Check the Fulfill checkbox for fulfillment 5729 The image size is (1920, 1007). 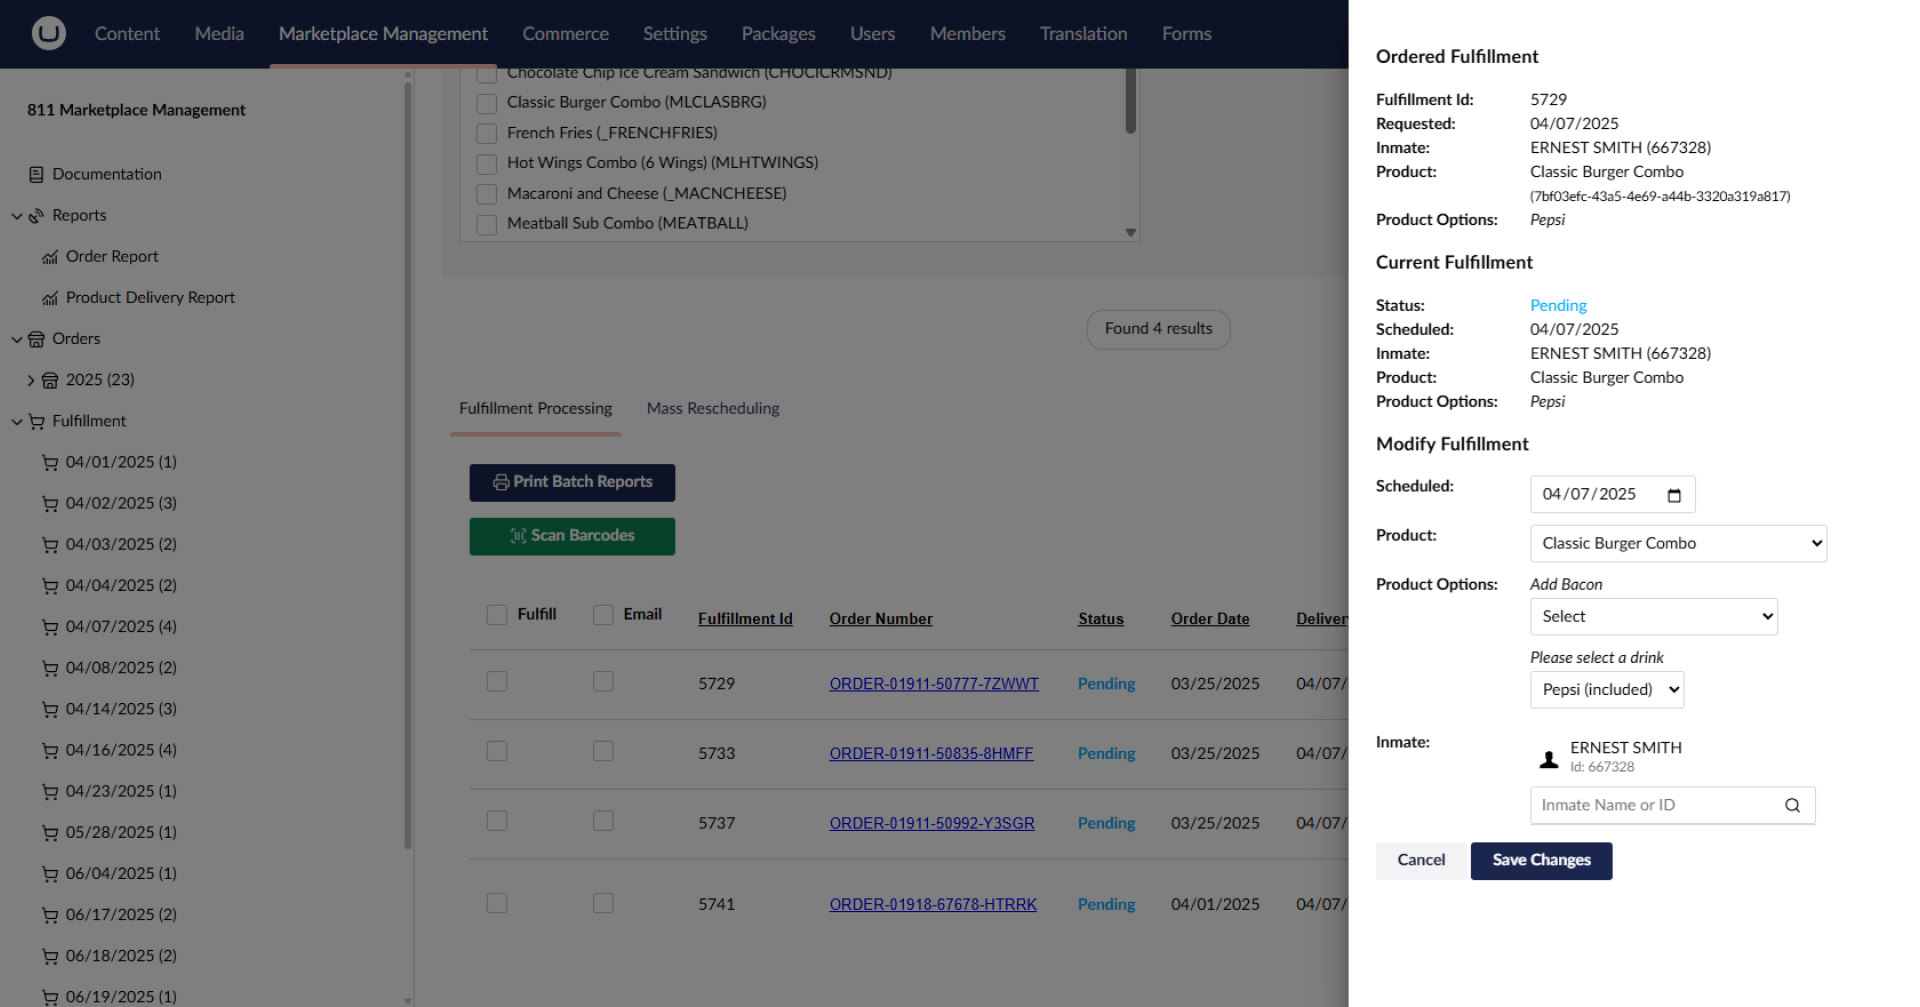point(497,681)
